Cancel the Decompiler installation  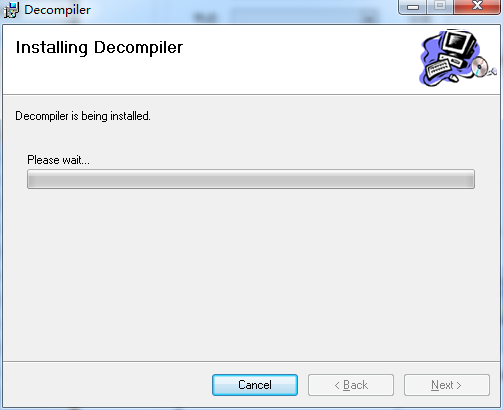[255, 385]
